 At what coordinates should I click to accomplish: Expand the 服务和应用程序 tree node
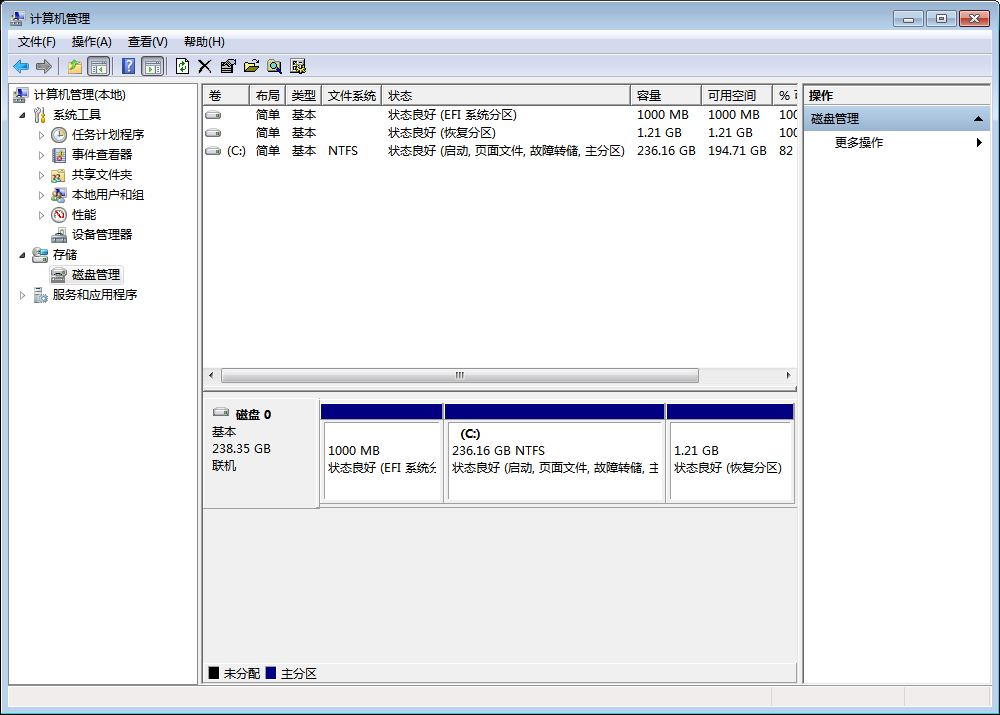(x=23, y=295)
